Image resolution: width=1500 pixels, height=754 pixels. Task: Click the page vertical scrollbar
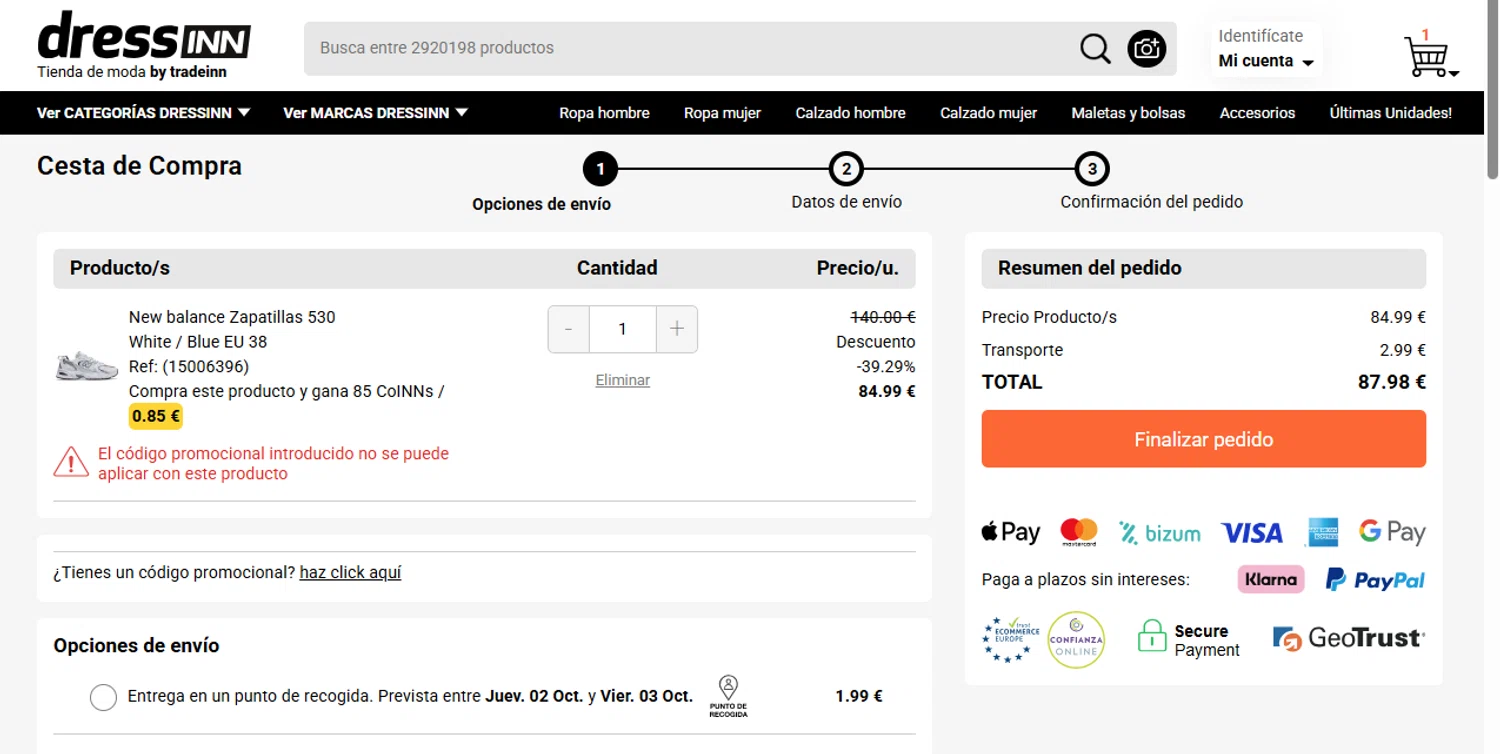(x=1492, y=90)
